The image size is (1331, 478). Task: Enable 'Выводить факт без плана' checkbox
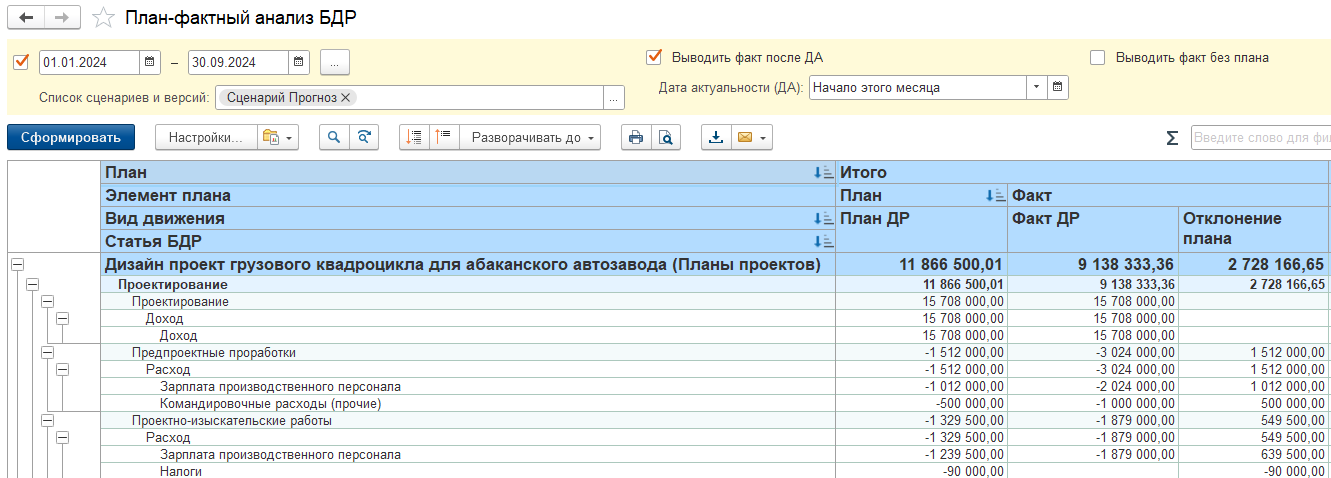coord(1098,57)
